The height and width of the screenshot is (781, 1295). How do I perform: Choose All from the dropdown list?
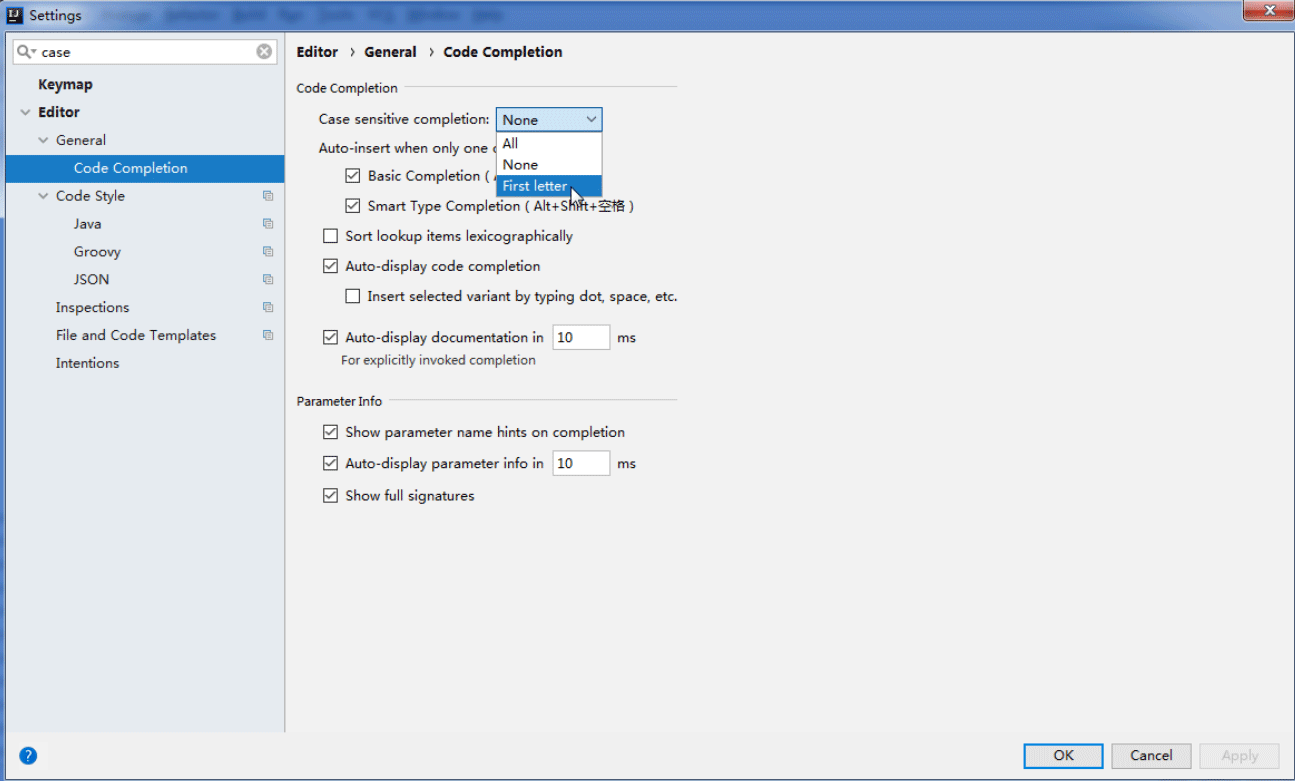pos(549,144)
